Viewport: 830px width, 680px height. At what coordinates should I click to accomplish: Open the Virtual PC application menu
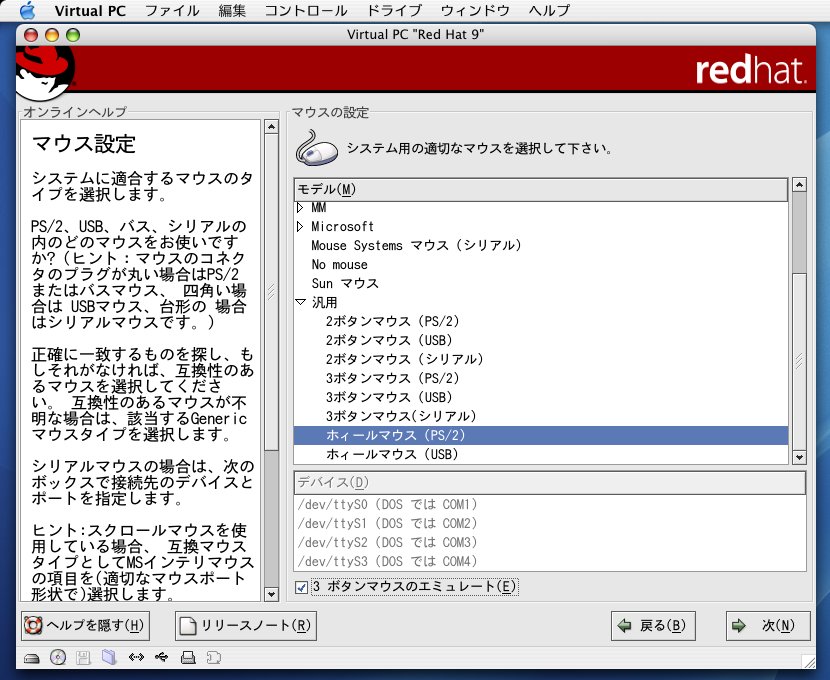[90, 10]
